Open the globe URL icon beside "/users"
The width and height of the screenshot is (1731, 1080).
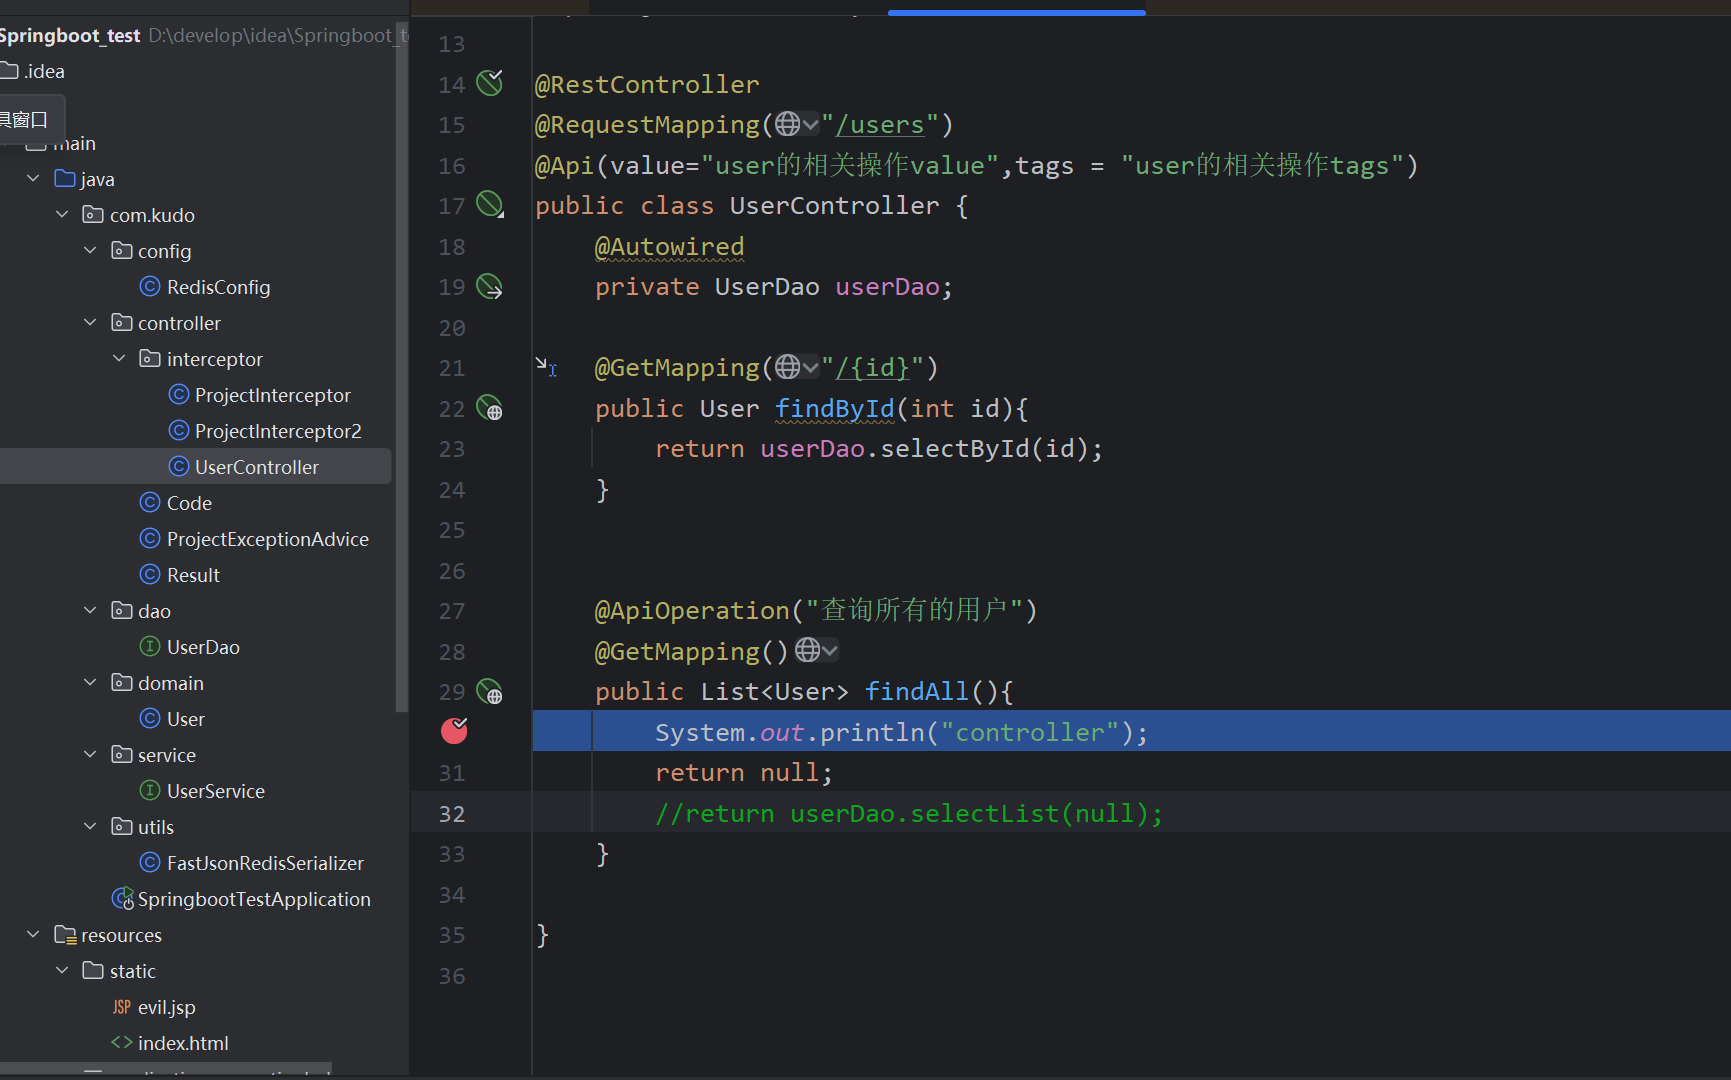797,124
